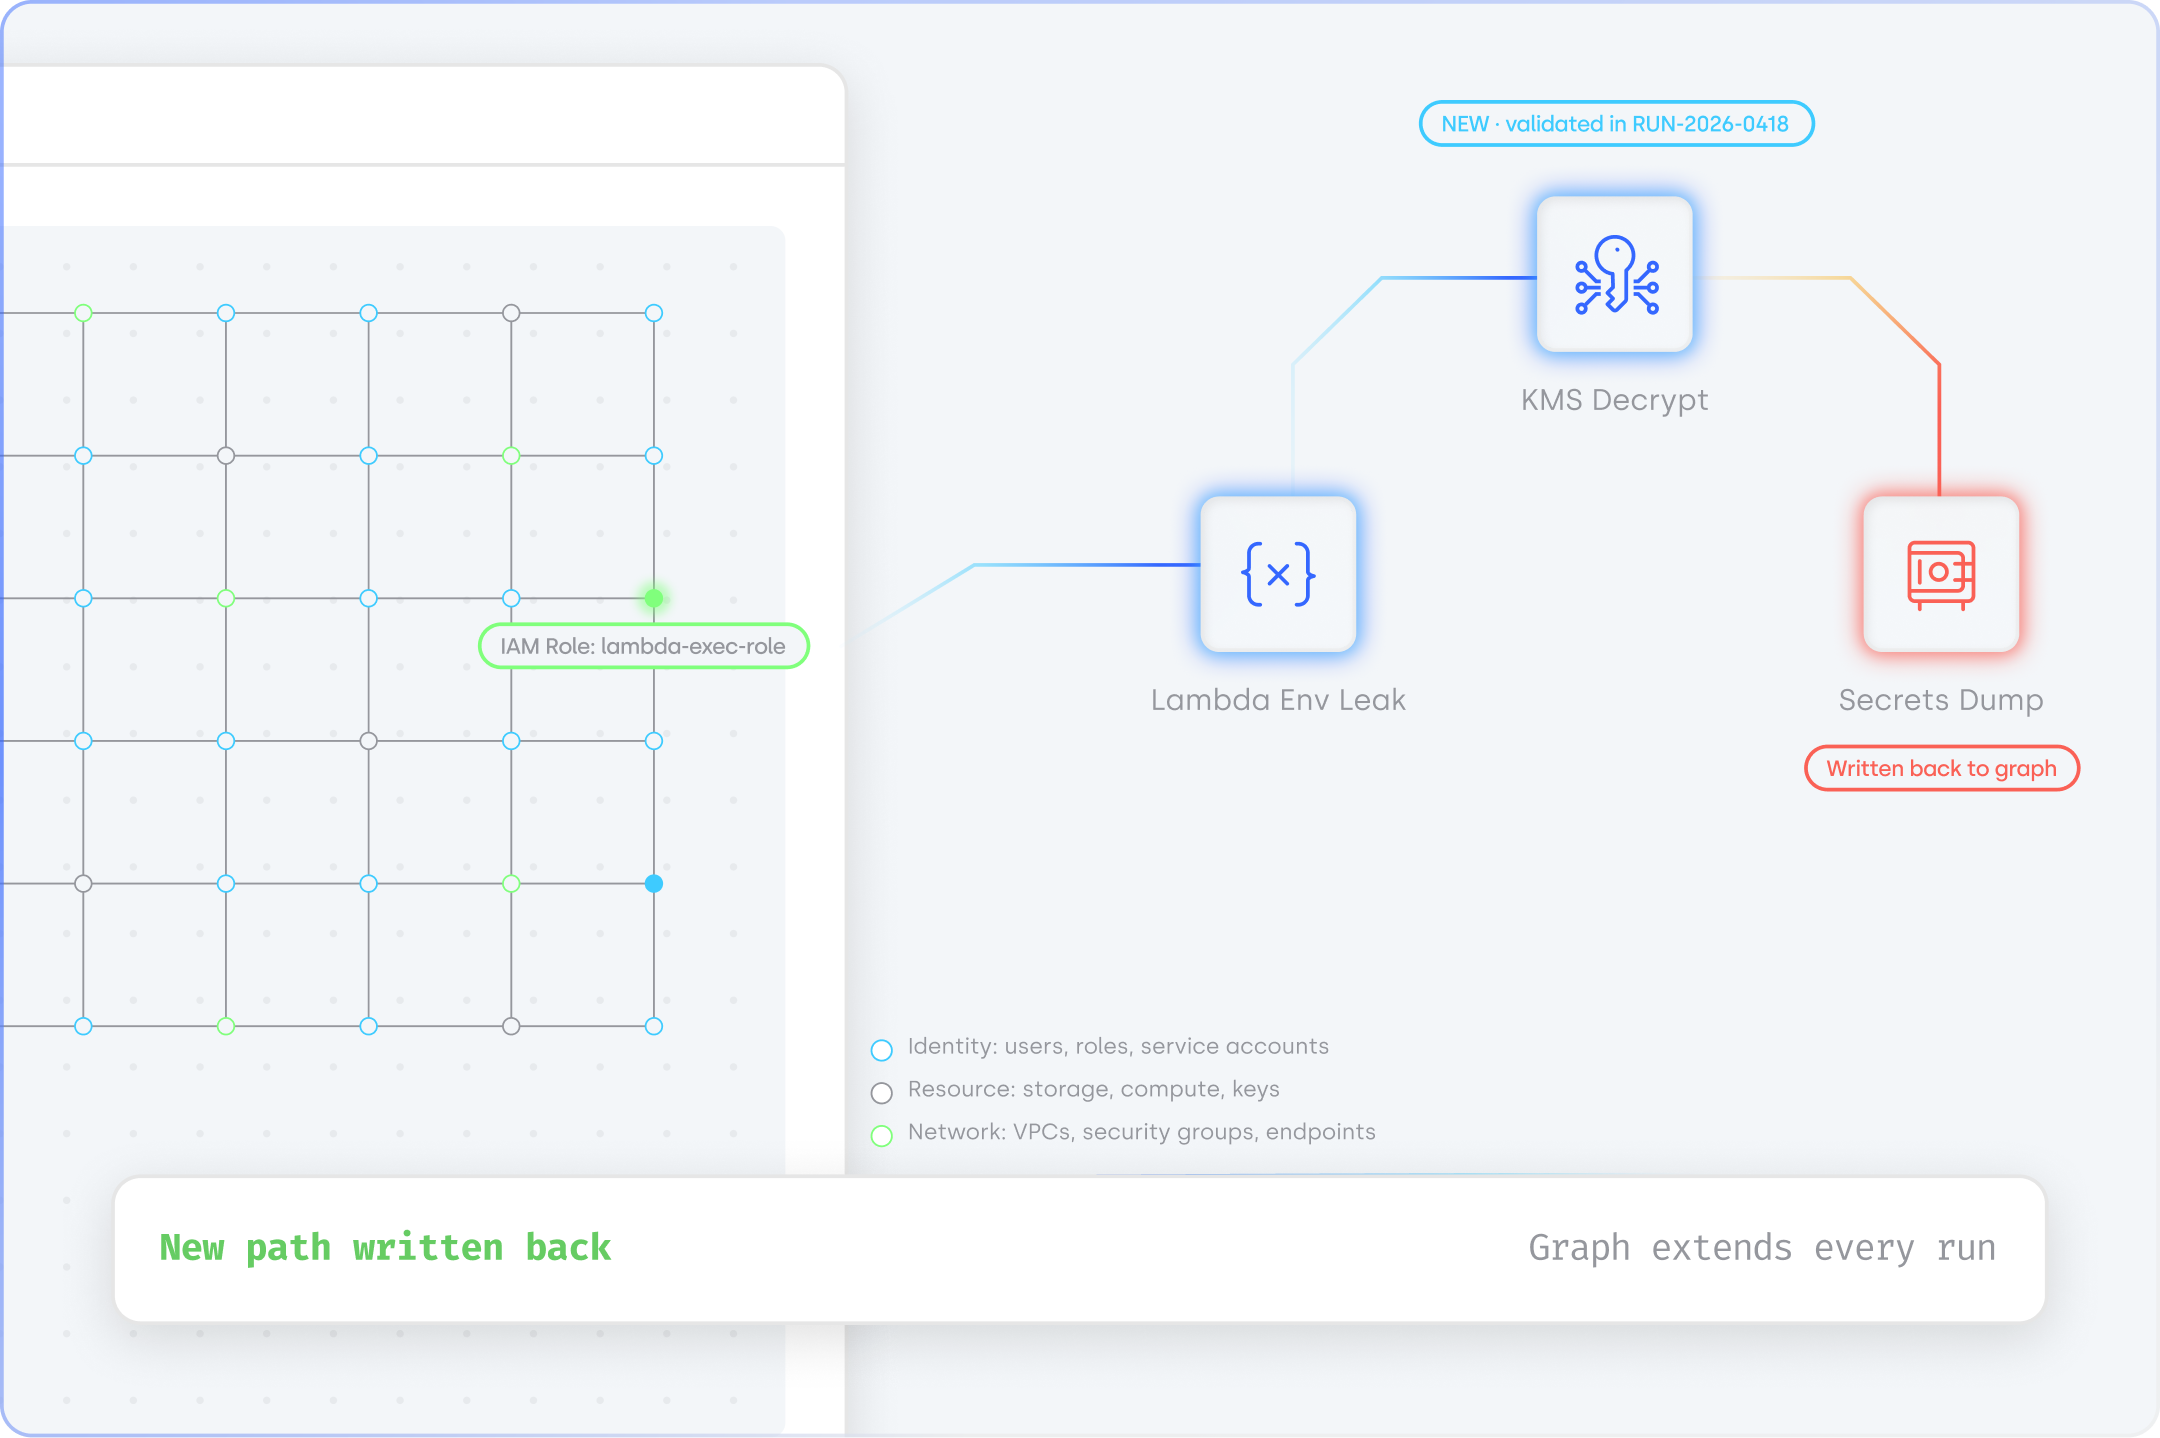
Task: Click the 'Lambda Env Leak' label
Action: click(x=1278, y=700)
